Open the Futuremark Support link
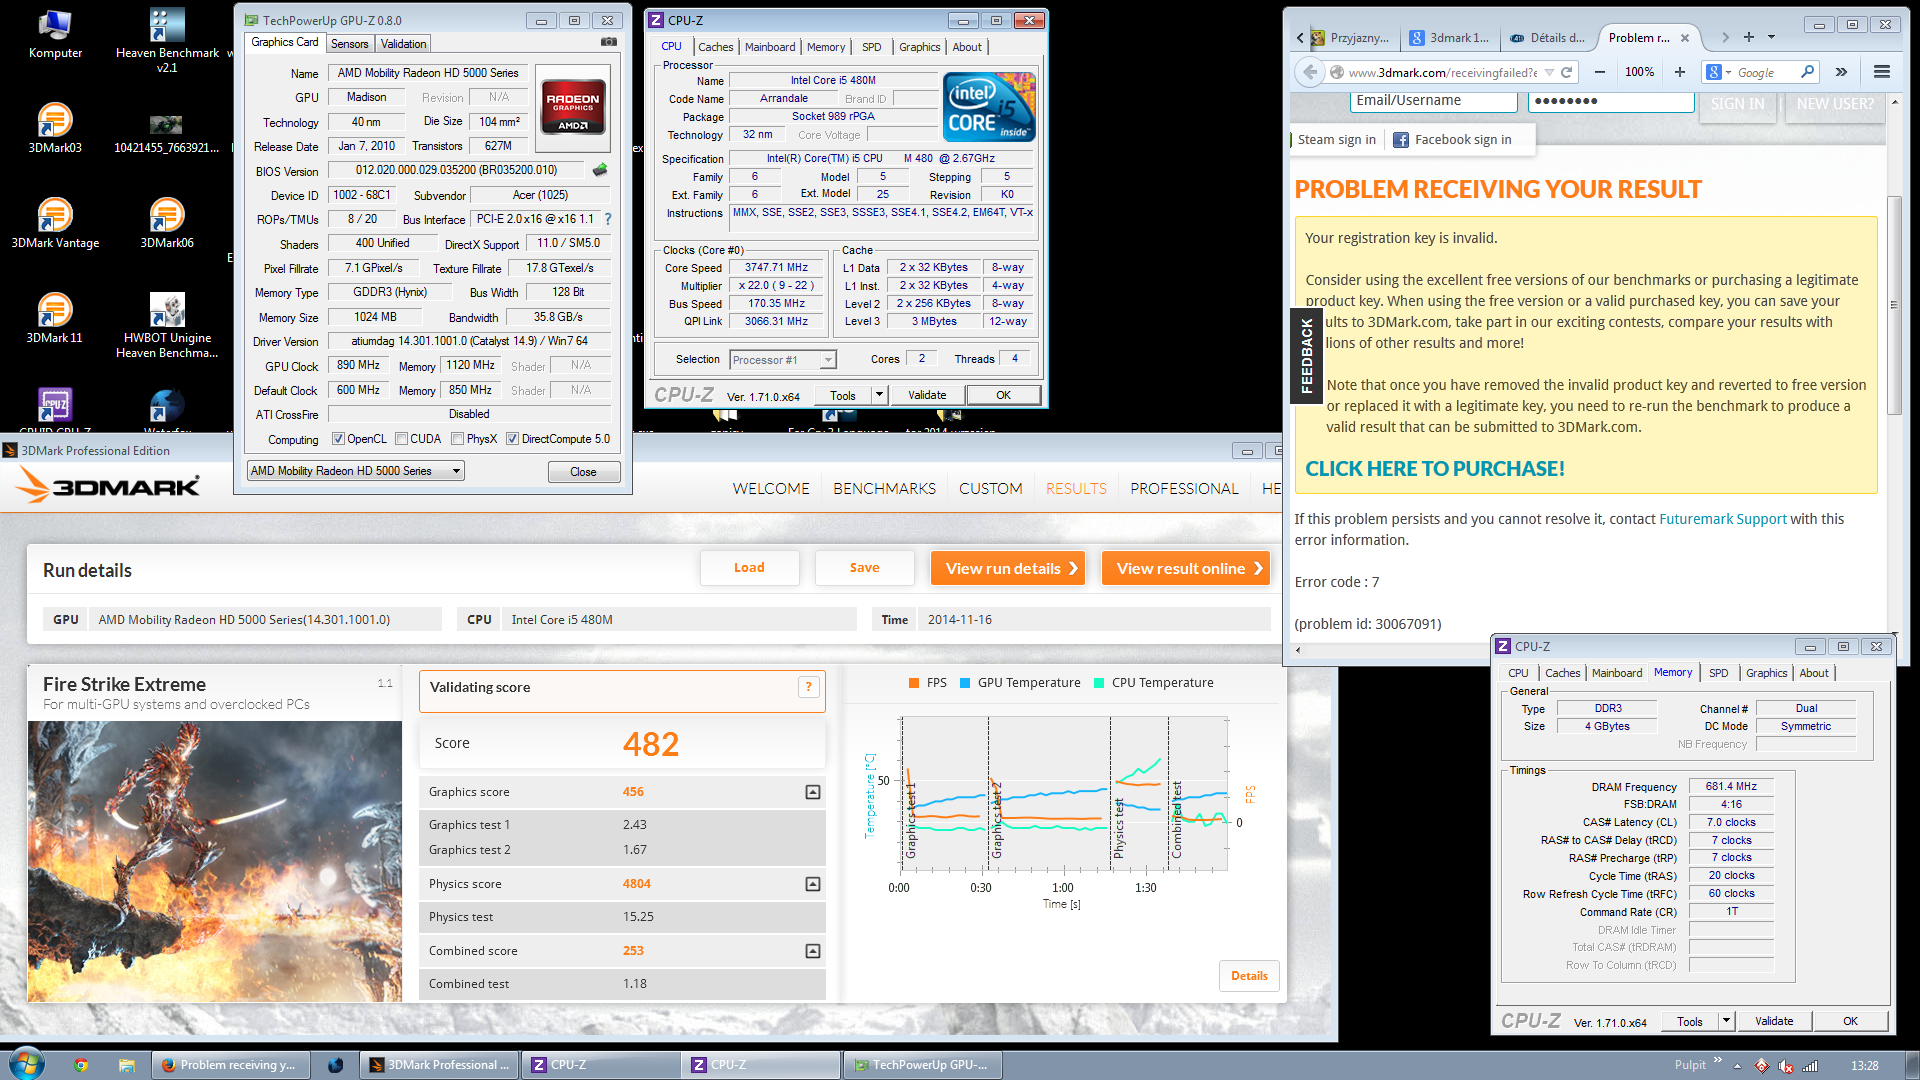 [x=1722, y=519]
